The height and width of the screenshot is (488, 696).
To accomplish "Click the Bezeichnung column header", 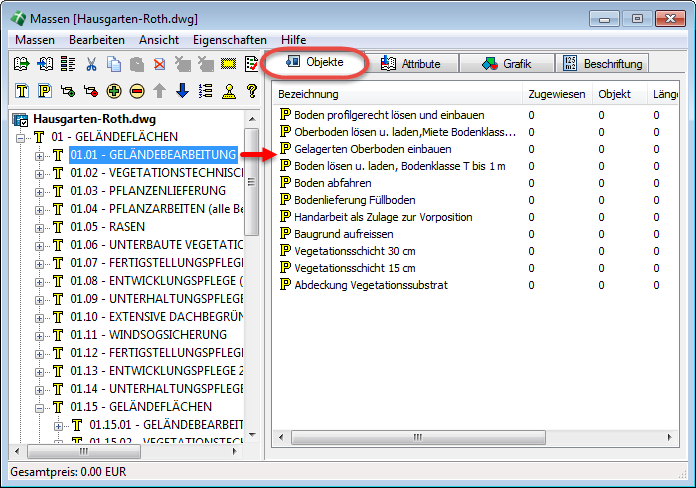I will 310,94.
